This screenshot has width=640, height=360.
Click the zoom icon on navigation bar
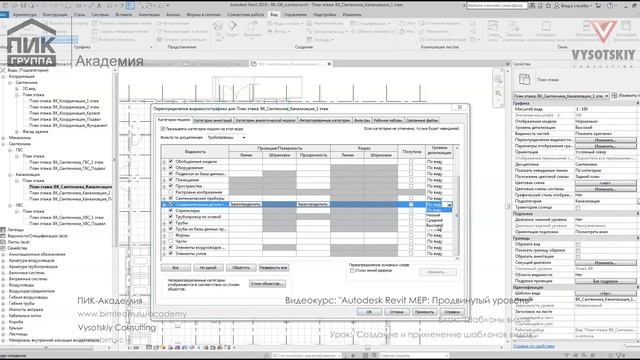point(498,93)
